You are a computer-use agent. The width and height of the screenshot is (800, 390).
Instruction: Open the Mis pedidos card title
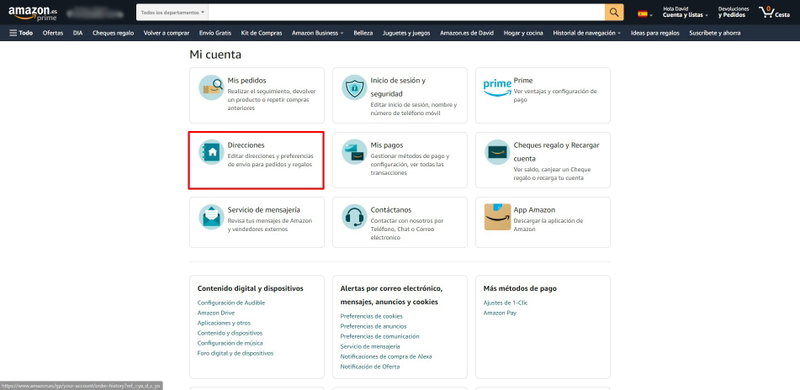246,81
